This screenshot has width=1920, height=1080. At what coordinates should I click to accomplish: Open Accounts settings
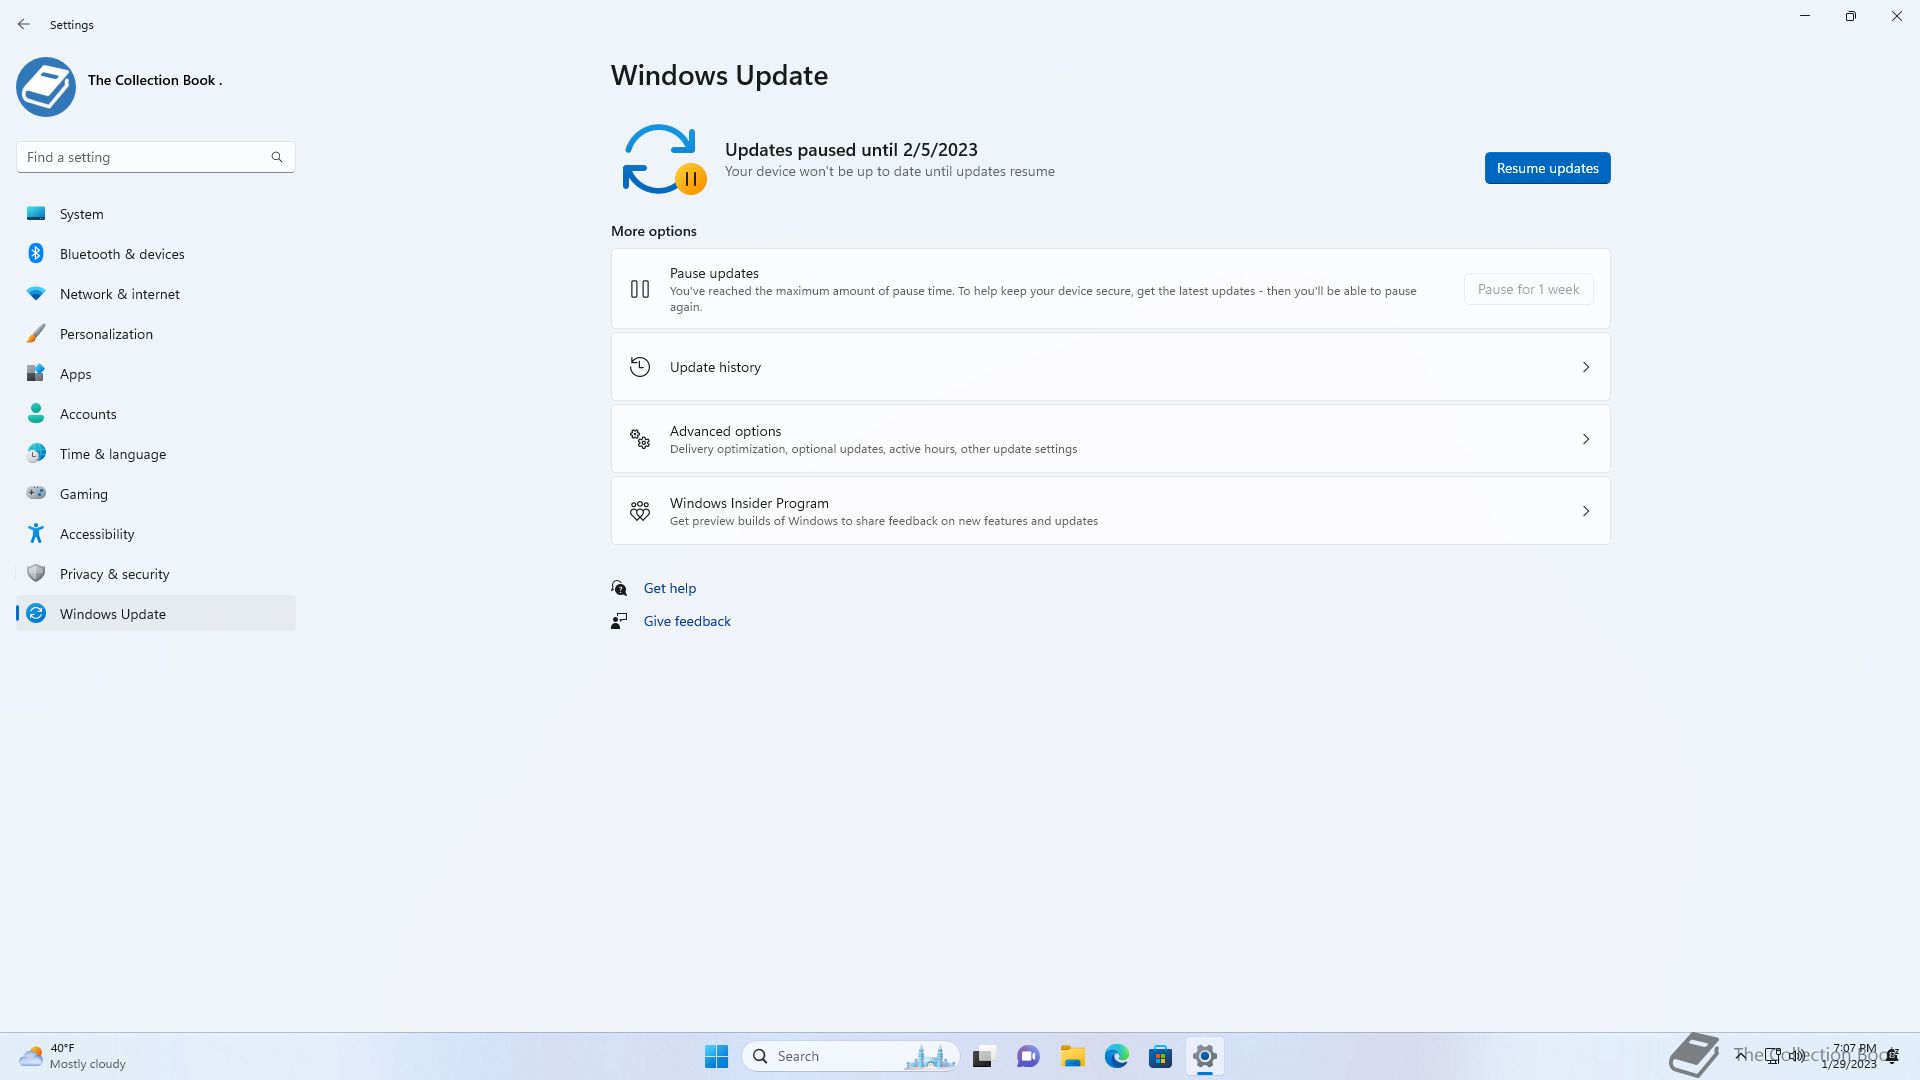point(156,413)
